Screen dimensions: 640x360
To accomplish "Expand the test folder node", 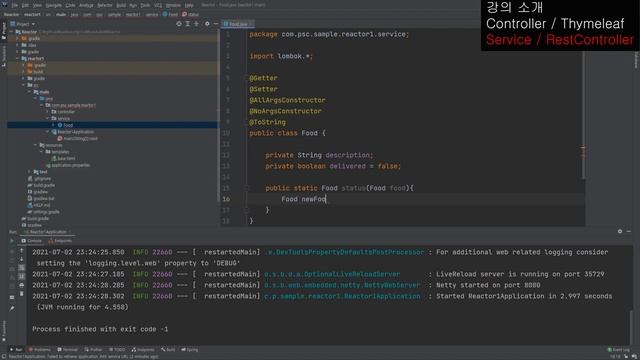I will pyautogui.click(x=30, y=172).
